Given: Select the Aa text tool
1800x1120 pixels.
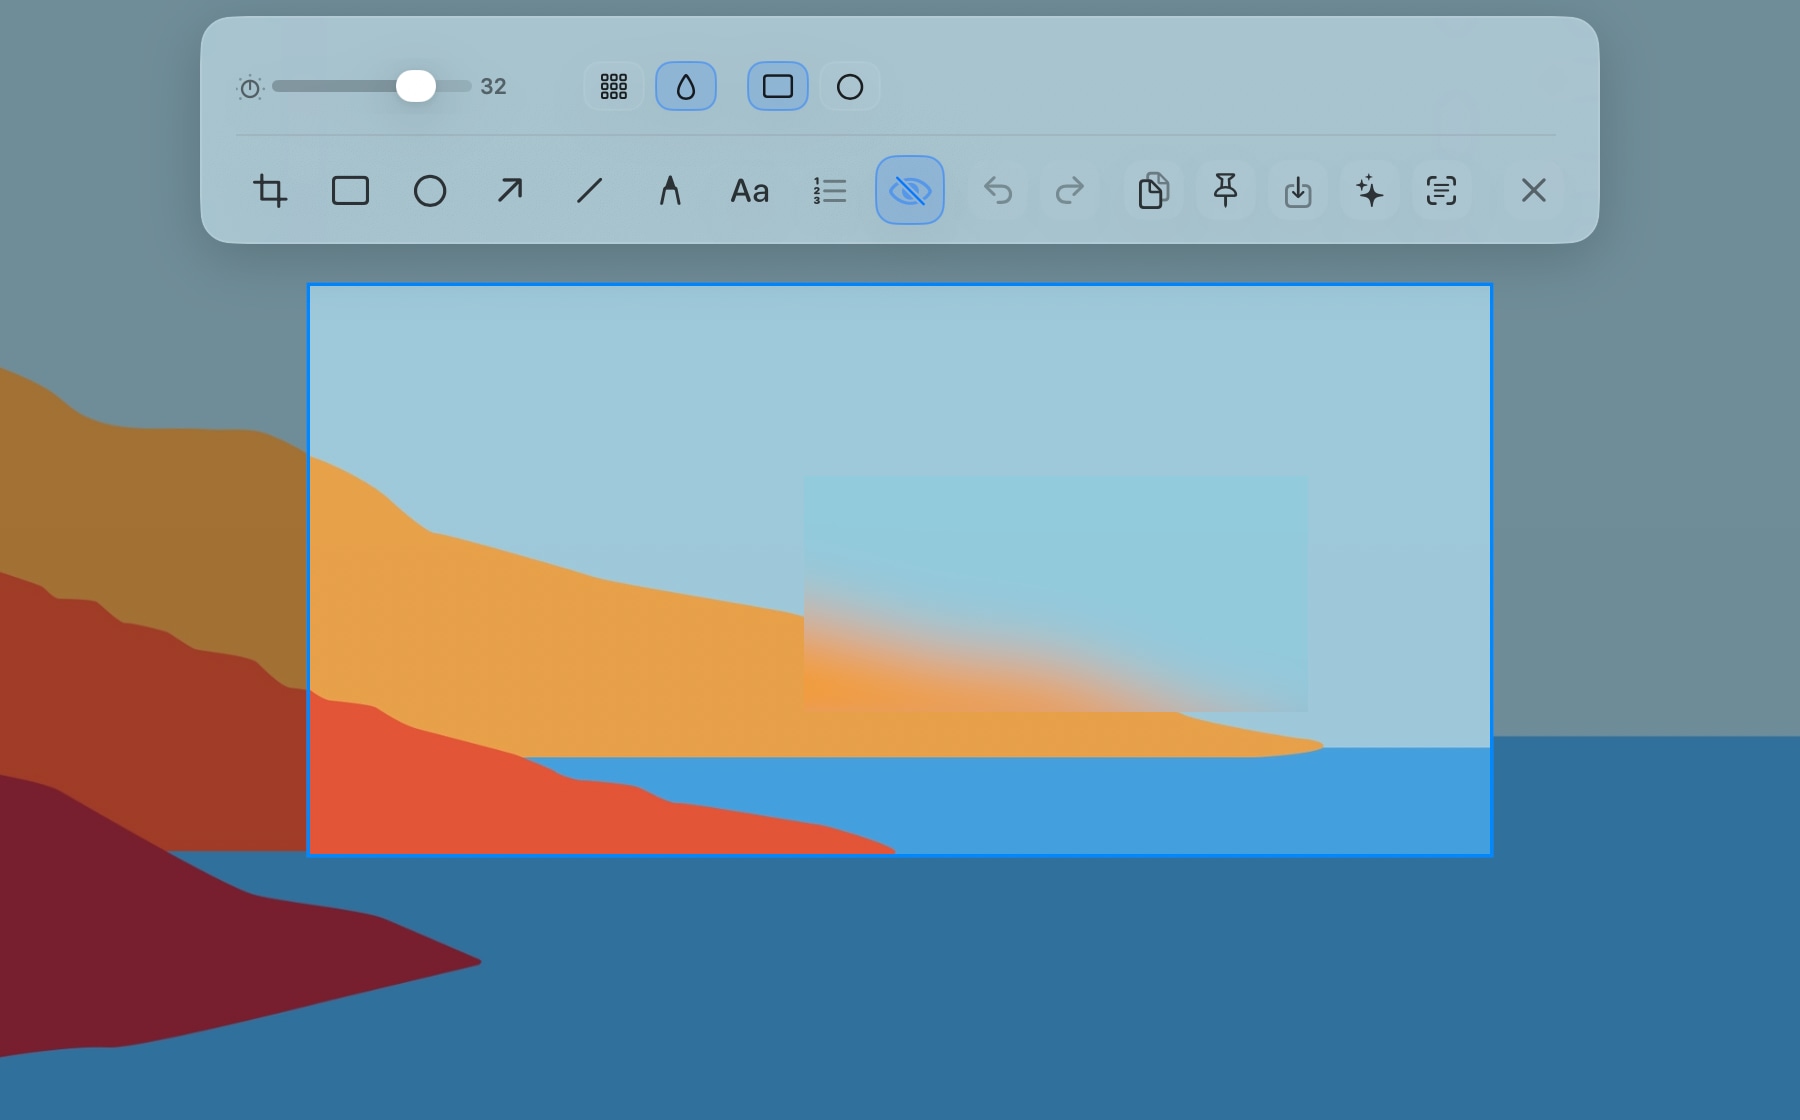Looking at the screenshot, I should tap(750, 191).
